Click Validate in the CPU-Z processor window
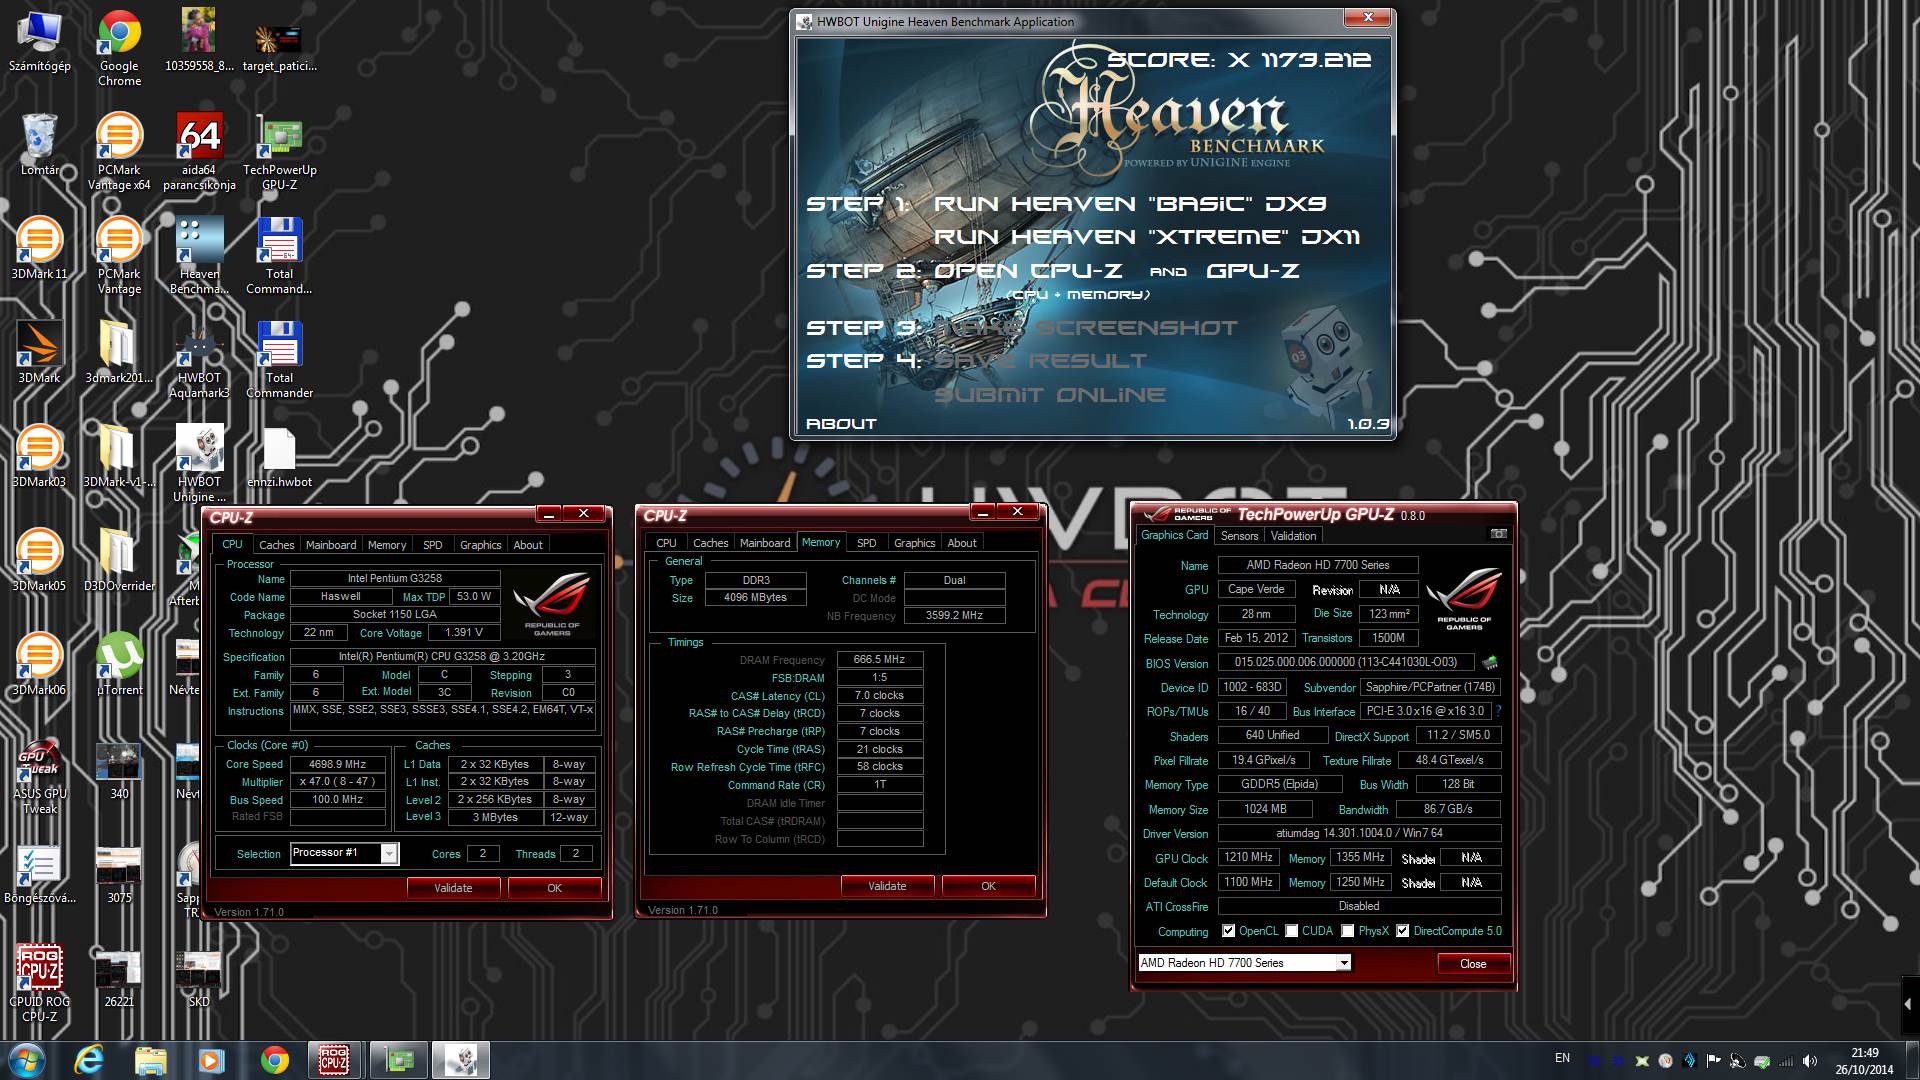1920x1080 pixels. (x=453, y=888)
